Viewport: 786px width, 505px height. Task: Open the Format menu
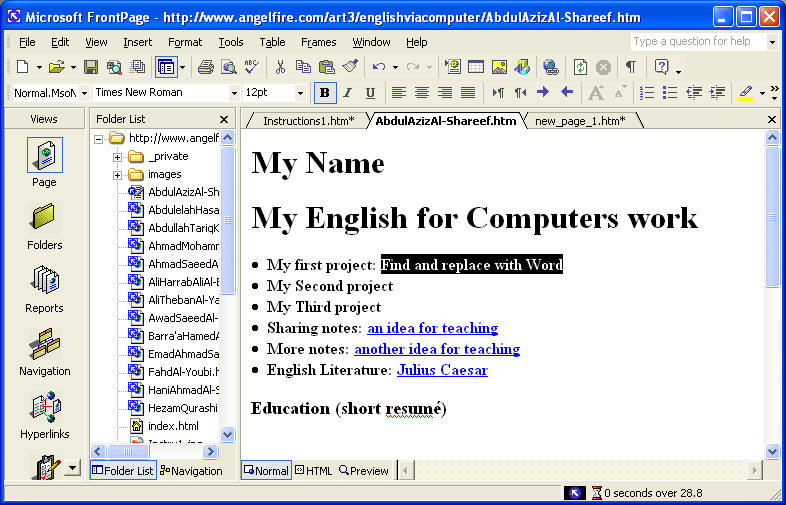click(184, 42)
